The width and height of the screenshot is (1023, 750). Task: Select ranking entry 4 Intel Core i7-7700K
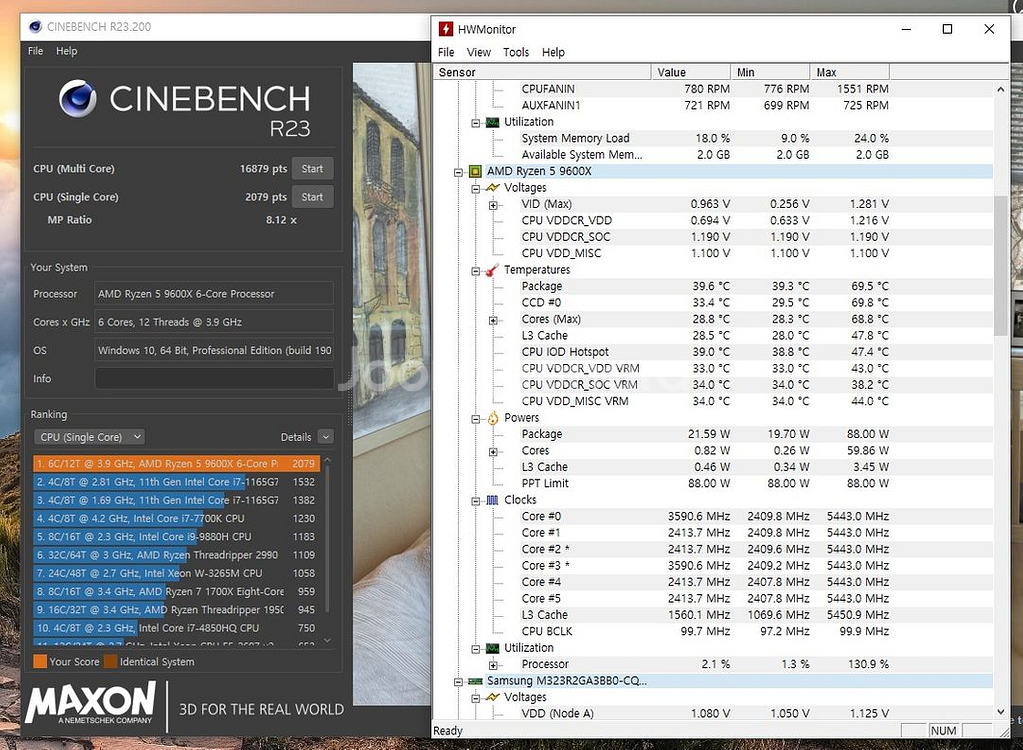tap(176, 518)
